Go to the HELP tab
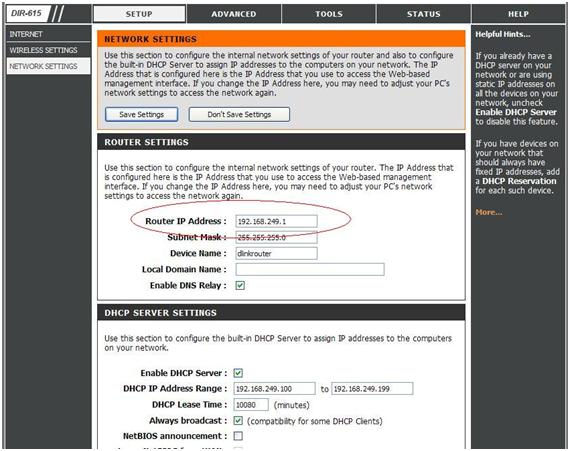570x451 pixels. pyautogui.click(x=518, y=14)
